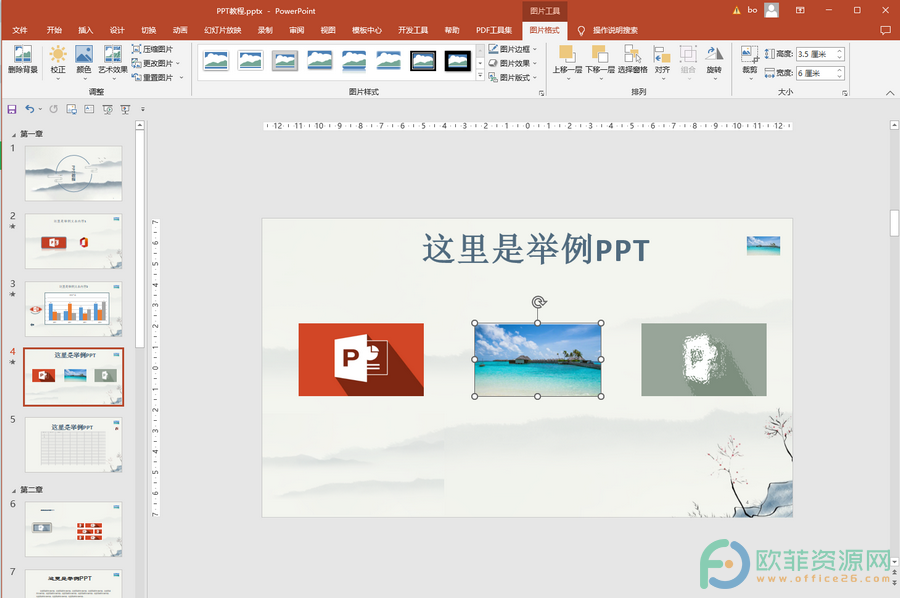Screen dimensions: 900x598
Task: Click 上移一层 bring forward icon
Action: pyautogui.click(x=567, y=60)
